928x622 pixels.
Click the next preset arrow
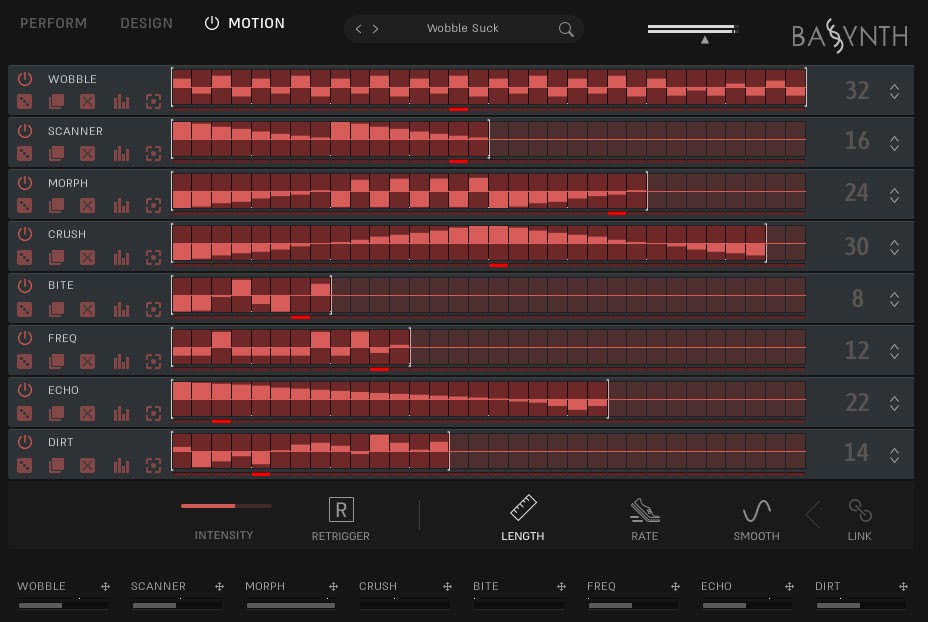click(x=375, y=29)
